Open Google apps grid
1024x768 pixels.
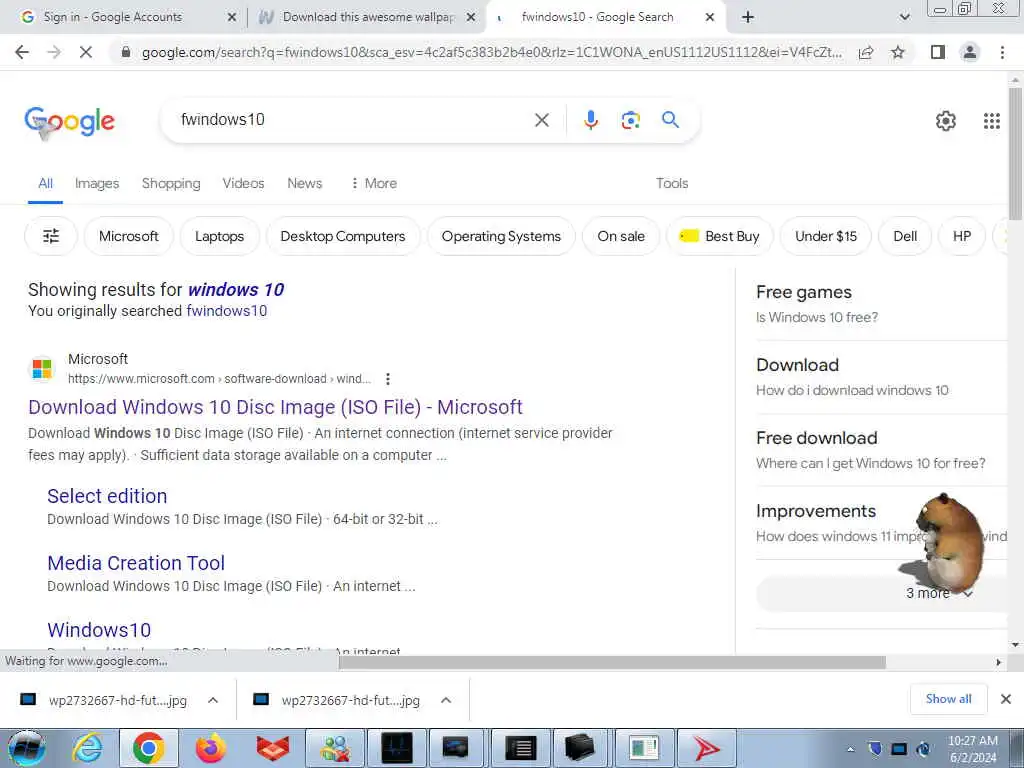coord(991,121)
